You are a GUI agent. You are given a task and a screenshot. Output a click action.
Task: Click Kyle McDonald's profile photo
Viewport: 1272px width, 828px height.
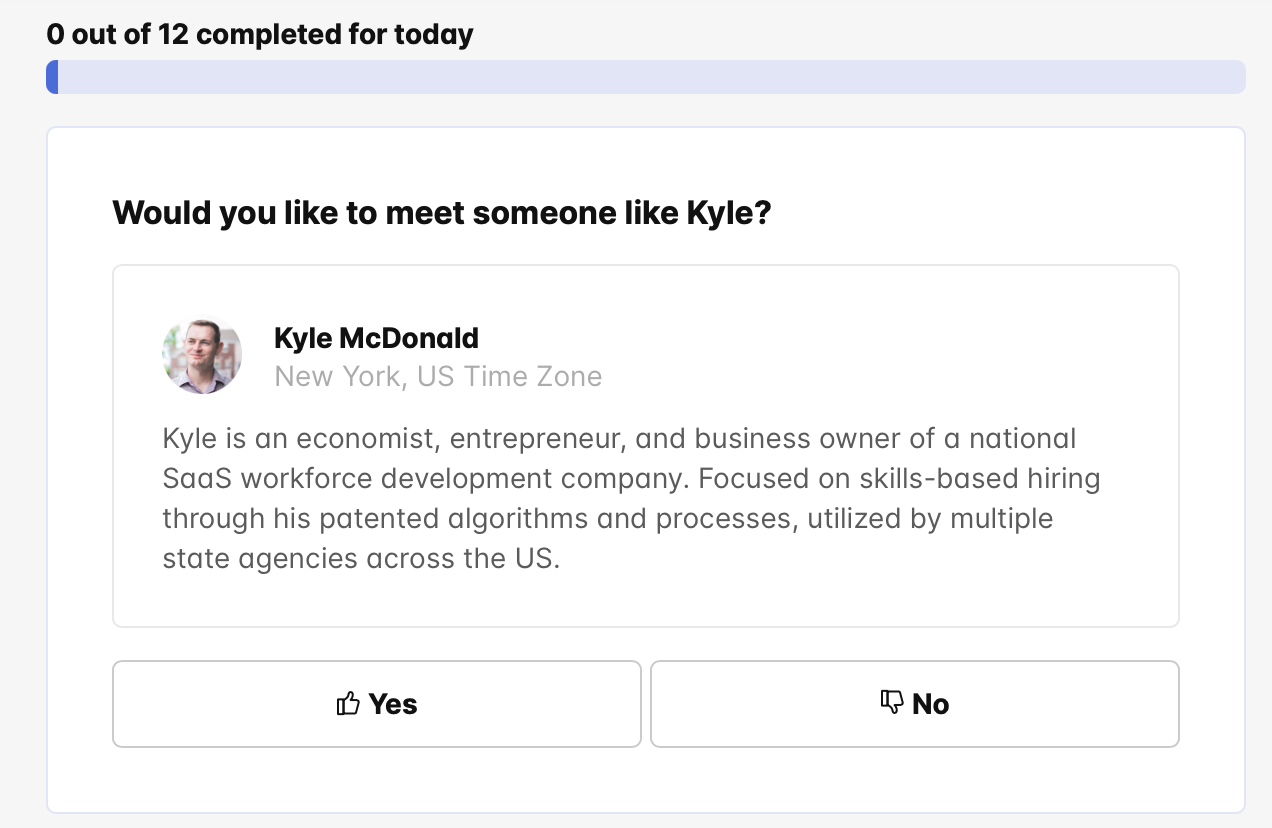click(x=202, y=356)
